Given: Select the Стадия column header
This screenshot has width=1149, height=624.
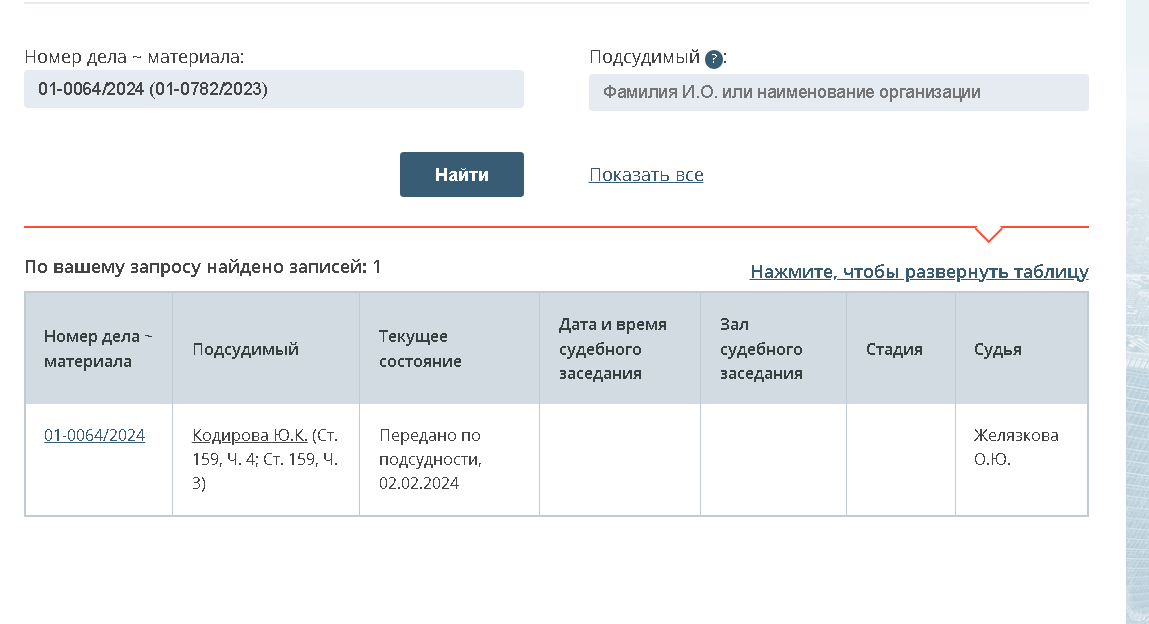Looking at the screenshot, I should coord(894,349).
